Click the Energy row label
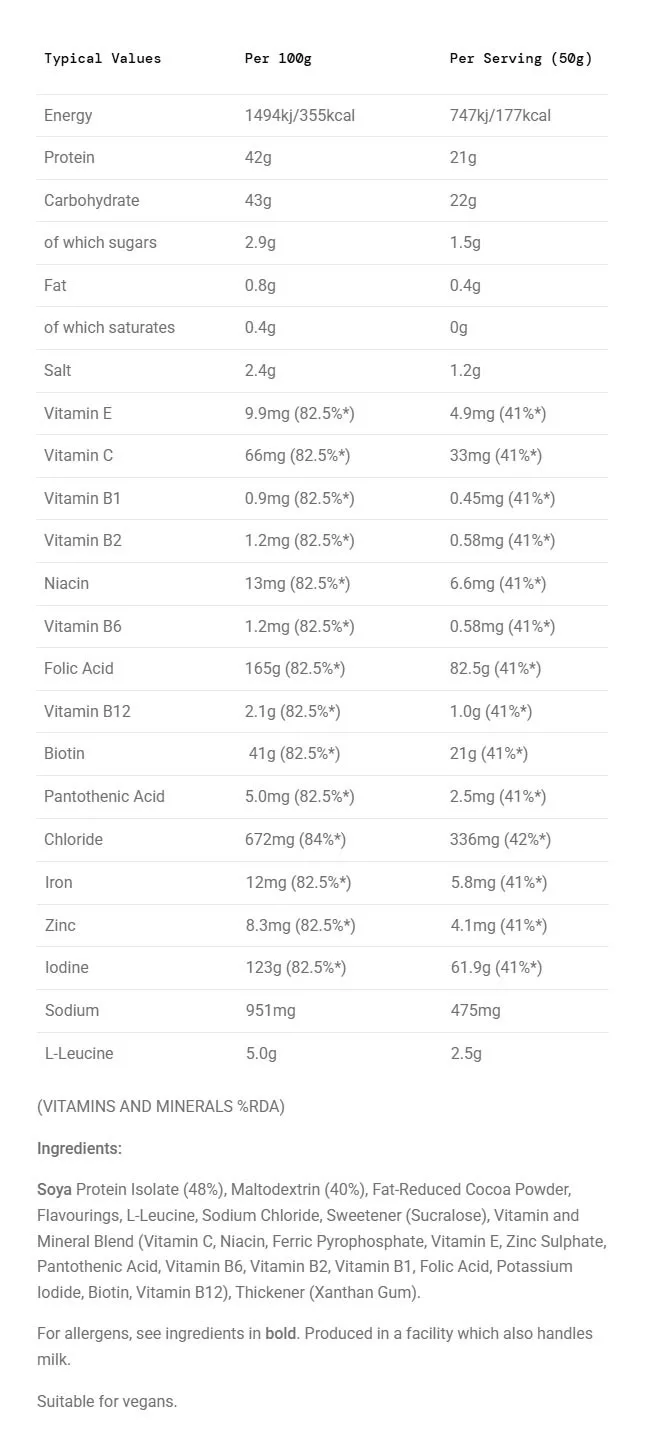The width and height of the screenshot is (651, 1447). click(x=68, y=116)
